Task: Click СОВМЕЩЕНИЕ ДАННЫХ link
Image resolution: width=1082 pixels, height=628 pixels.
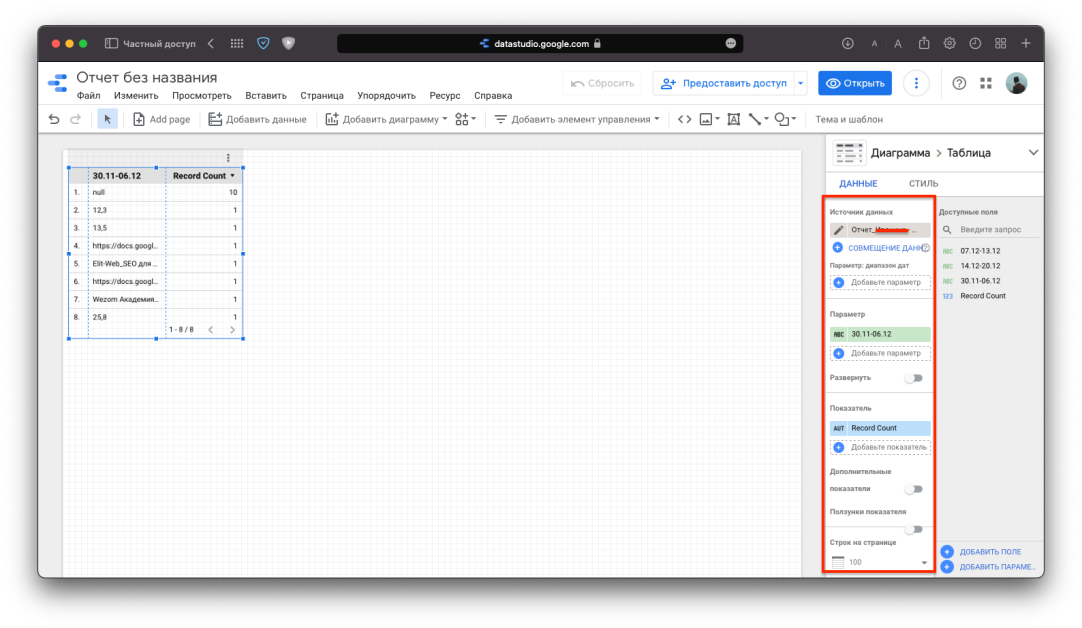Action: point(885,248)
